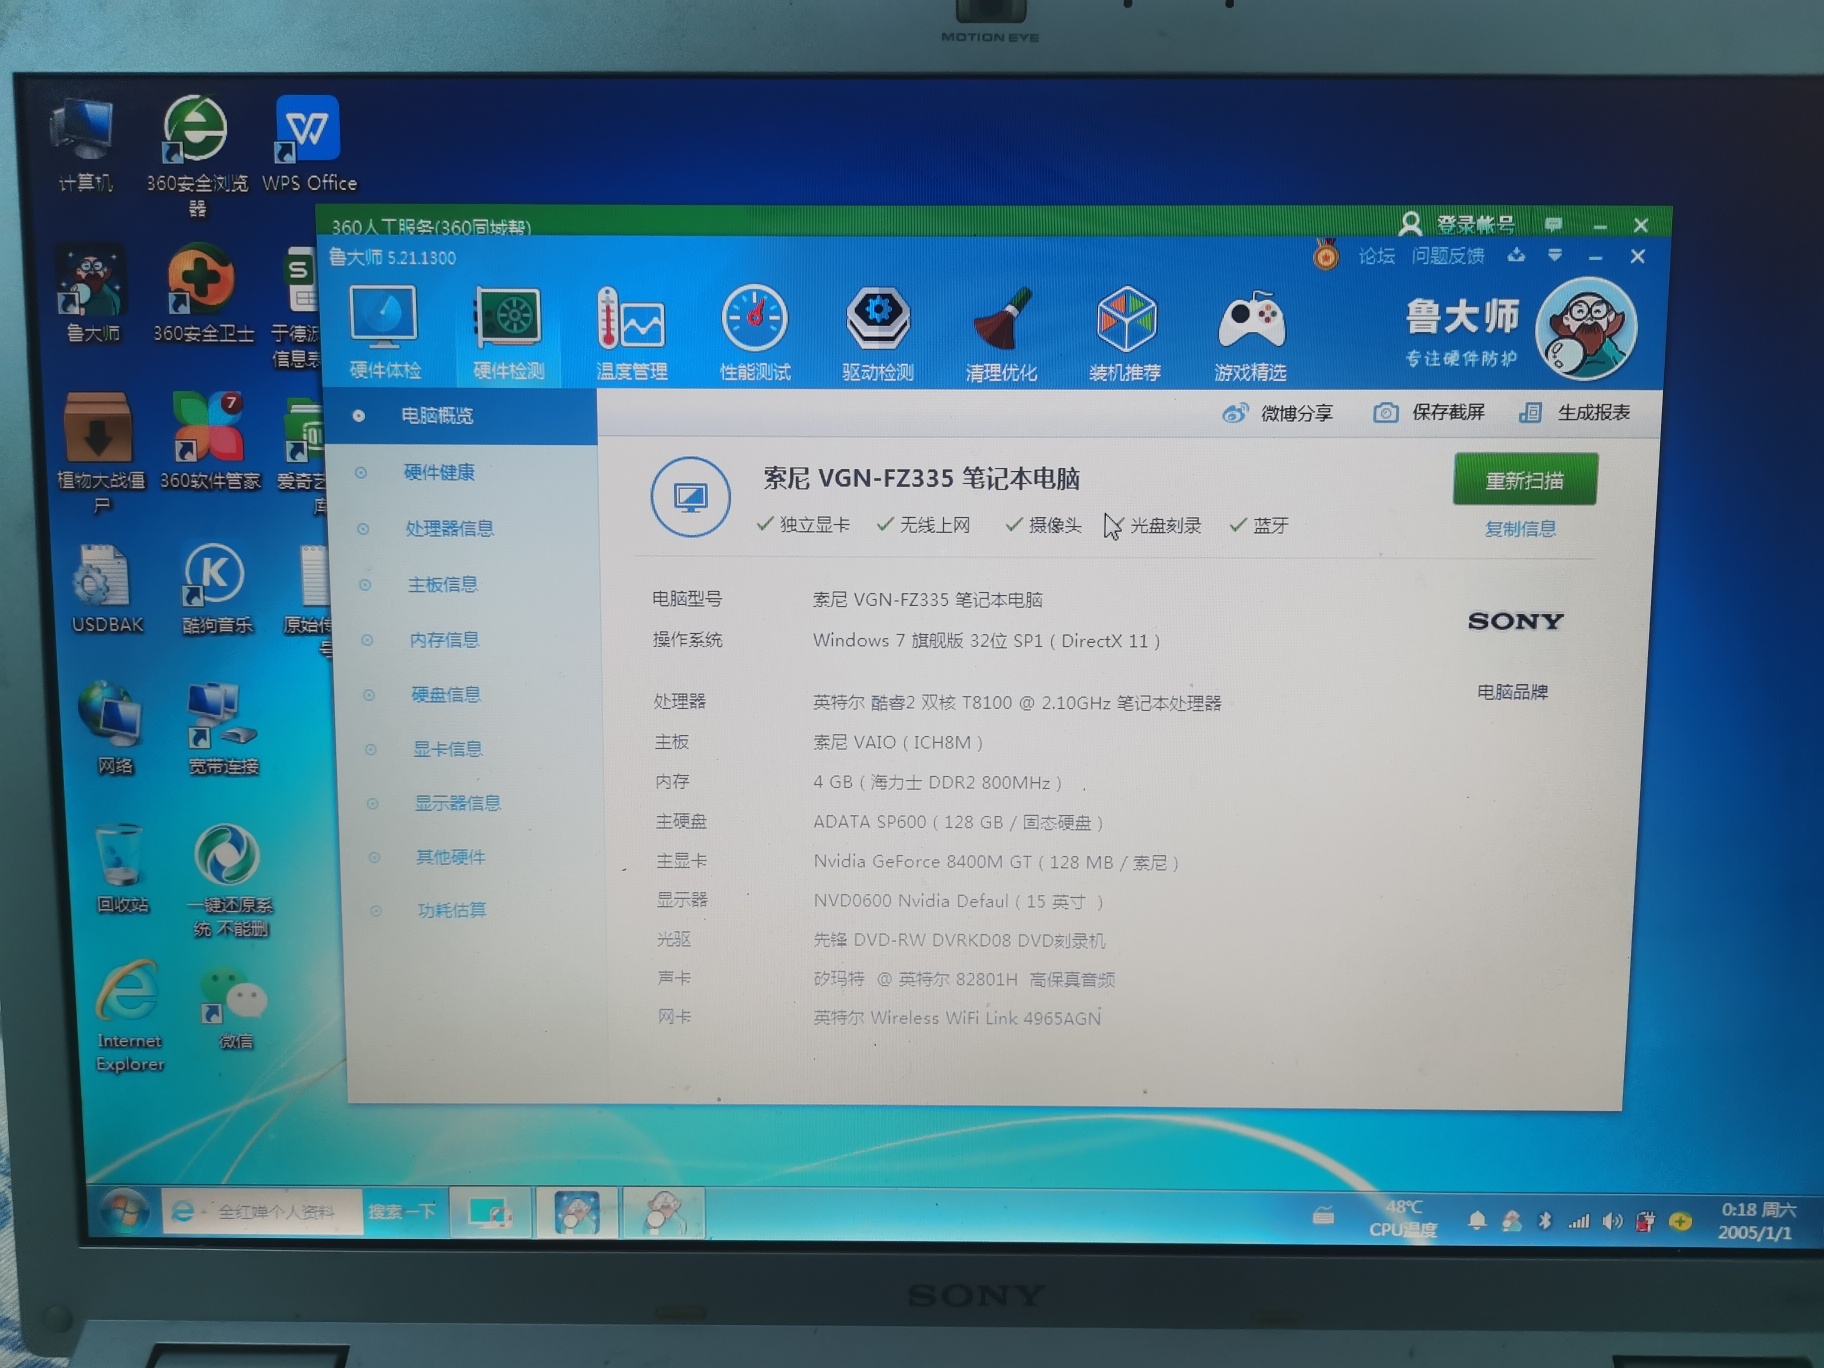The height and width of the screenshot is (1368, 1824).
Task: Open 360软件管家 desktop icon
Action: [x=209, y=441]
